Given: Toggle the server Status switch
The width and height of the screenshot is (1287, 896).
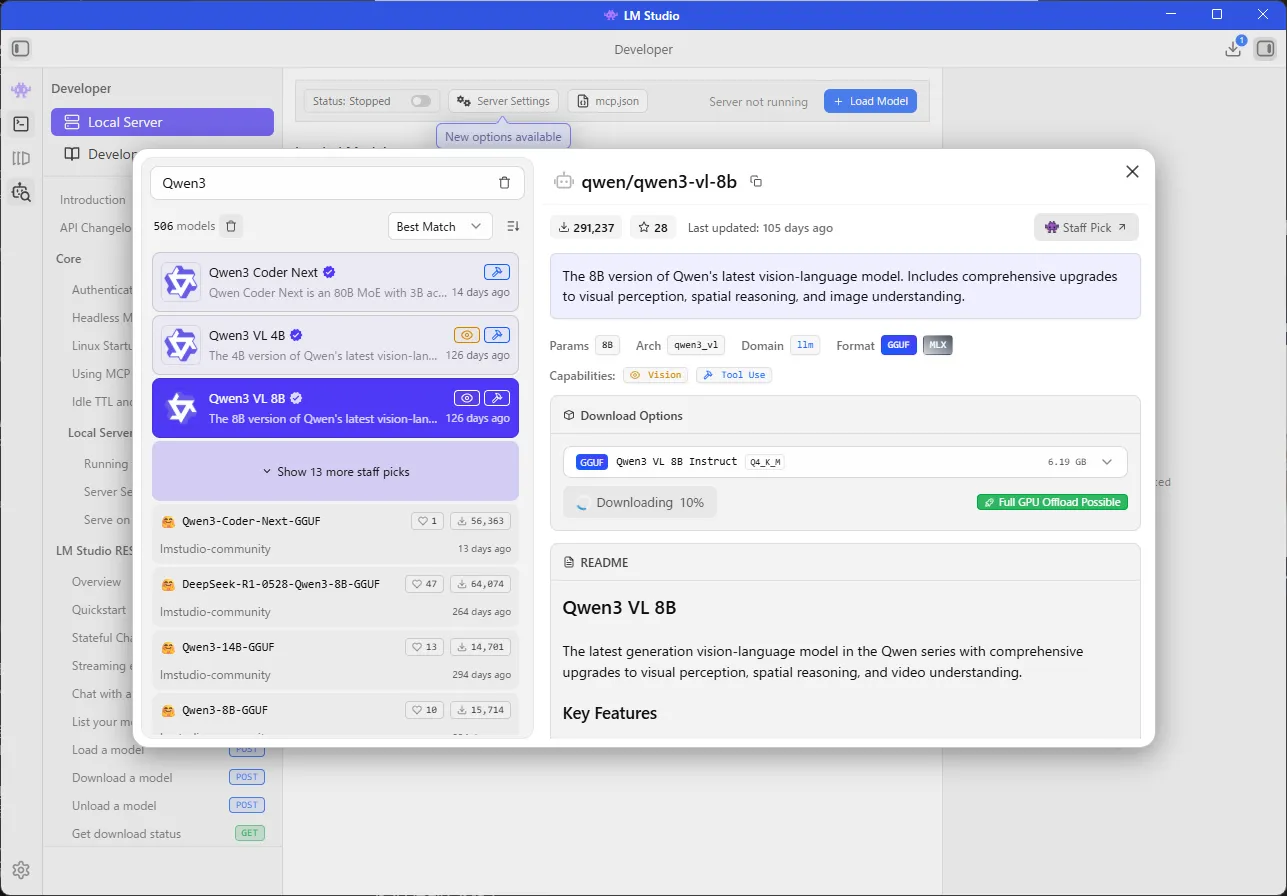Looking at the screenshot, I should tap(420, 101).
